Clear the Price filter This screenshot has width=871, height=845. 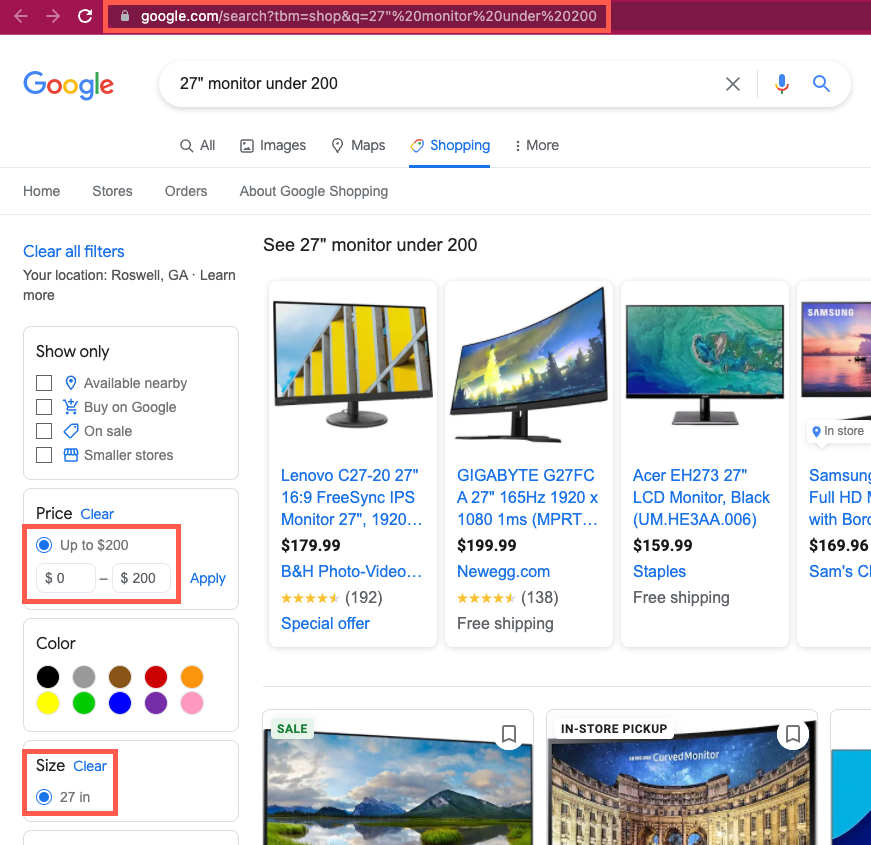click(x=97, y=514)
